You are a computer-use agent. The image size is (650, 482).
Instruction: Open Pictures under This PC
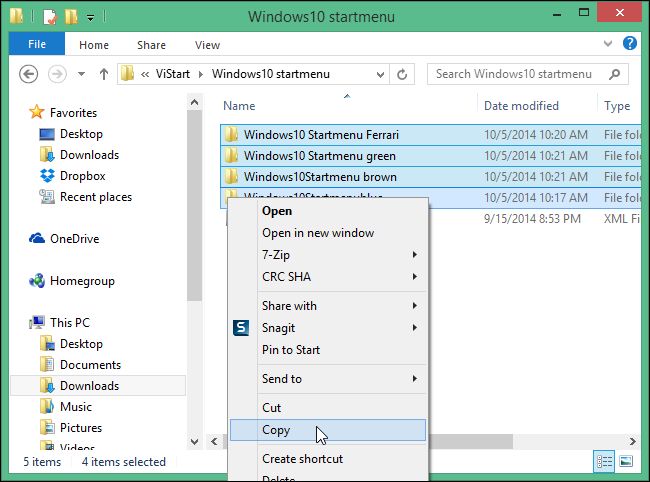(x=71, y=428)
